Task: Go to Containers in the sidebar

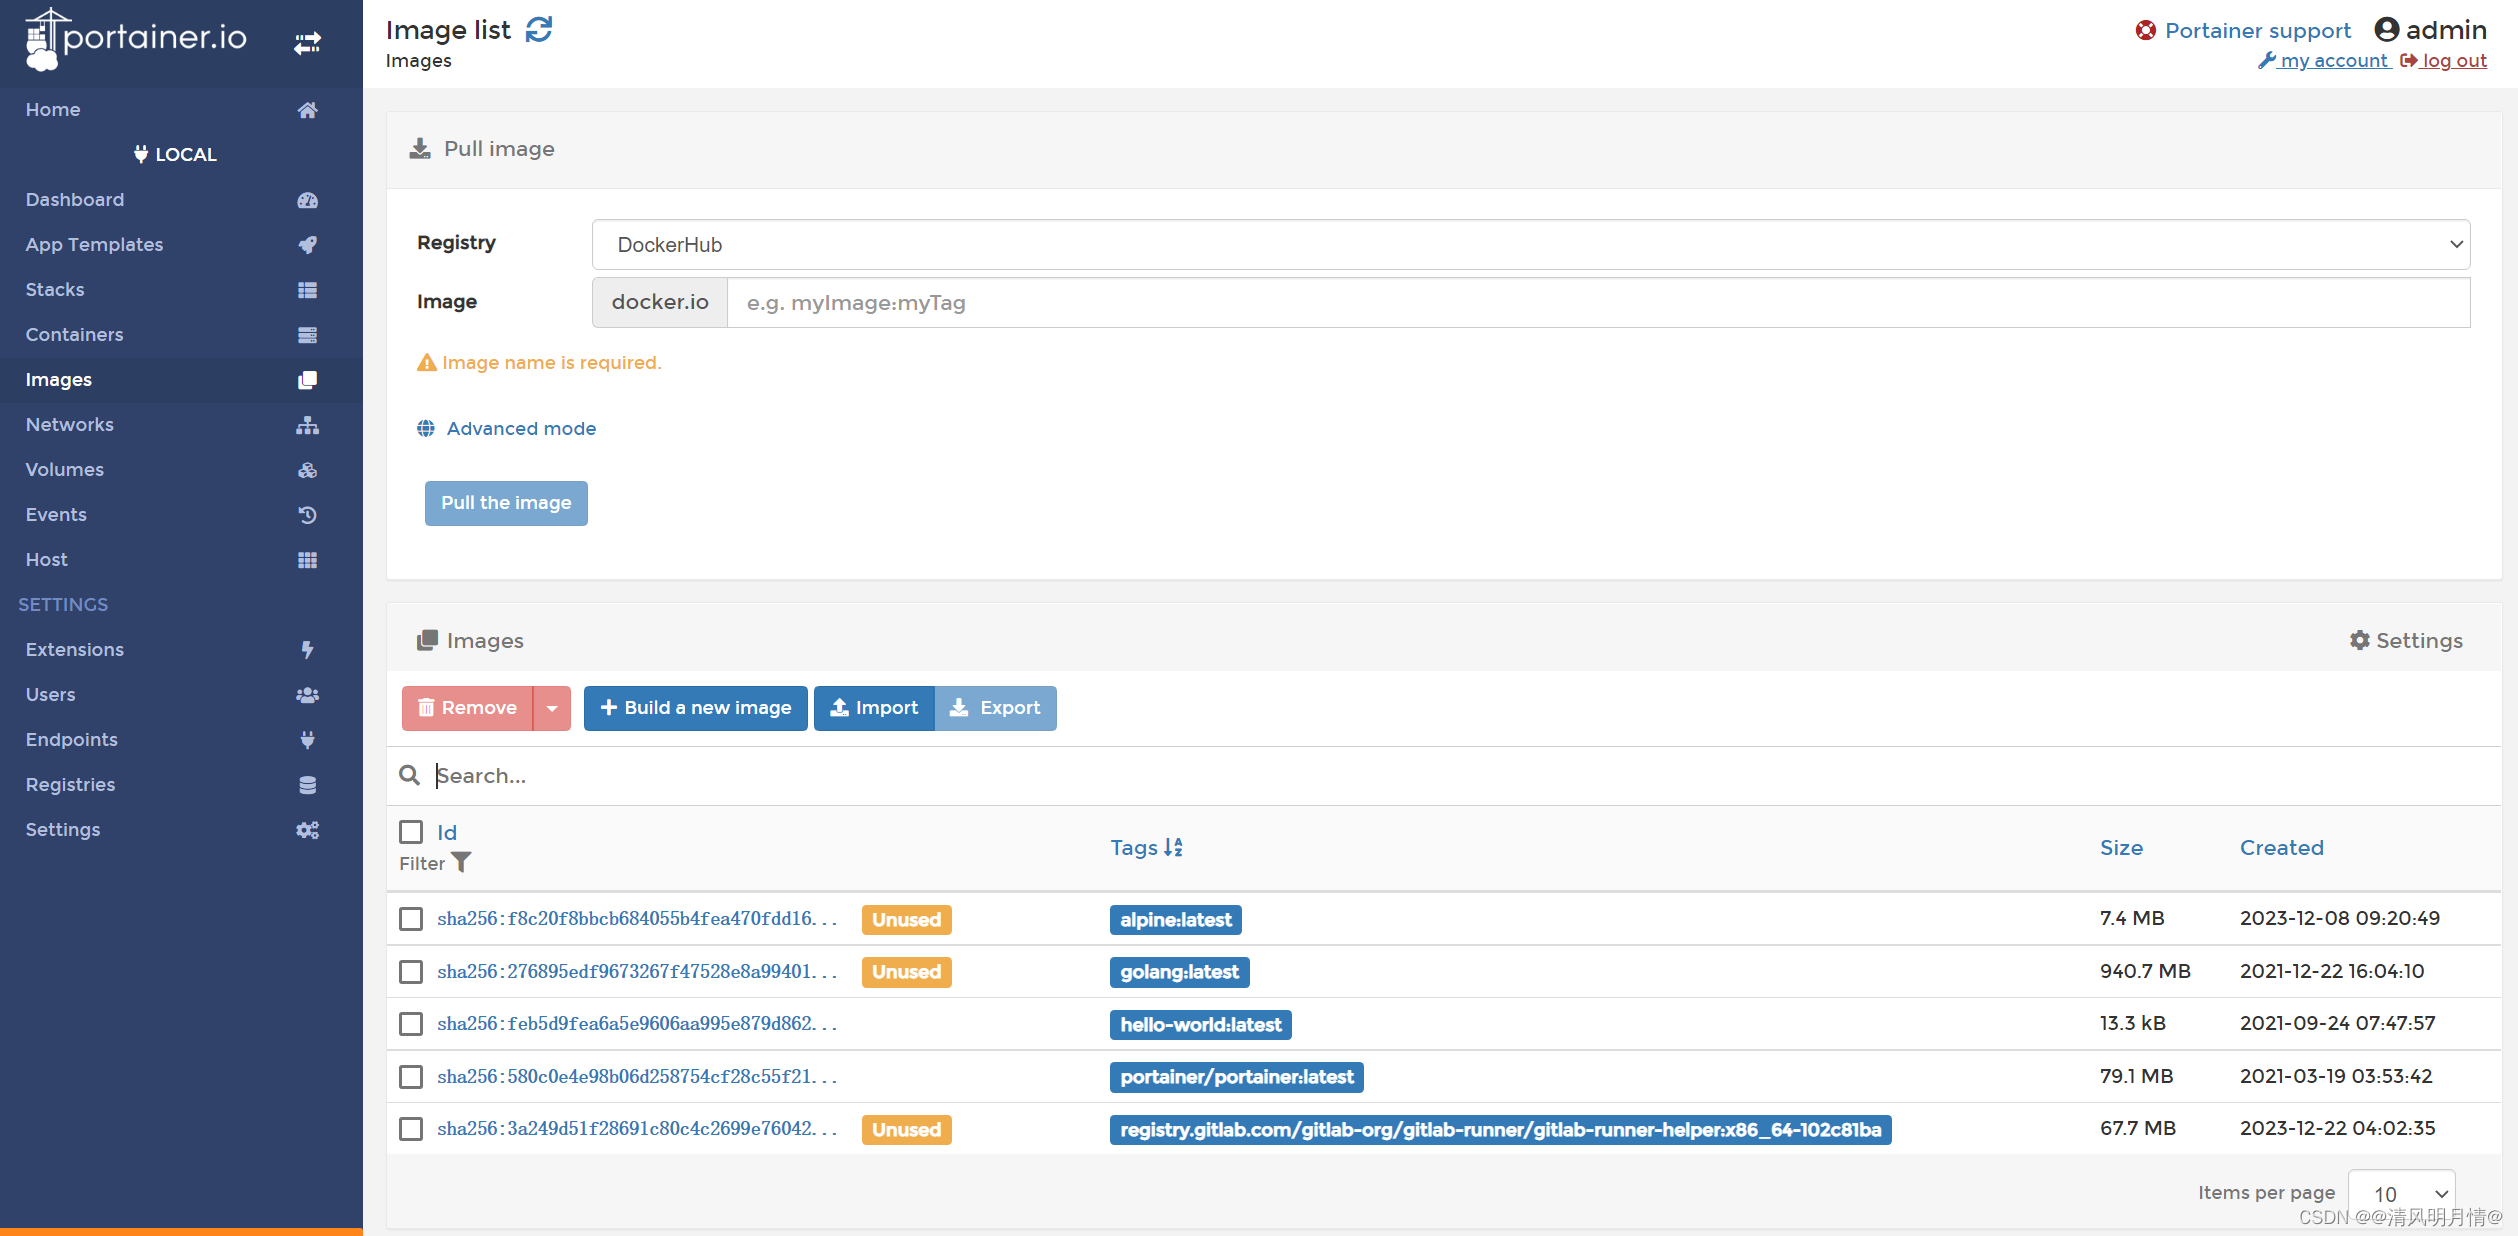Action: [181, 335]
